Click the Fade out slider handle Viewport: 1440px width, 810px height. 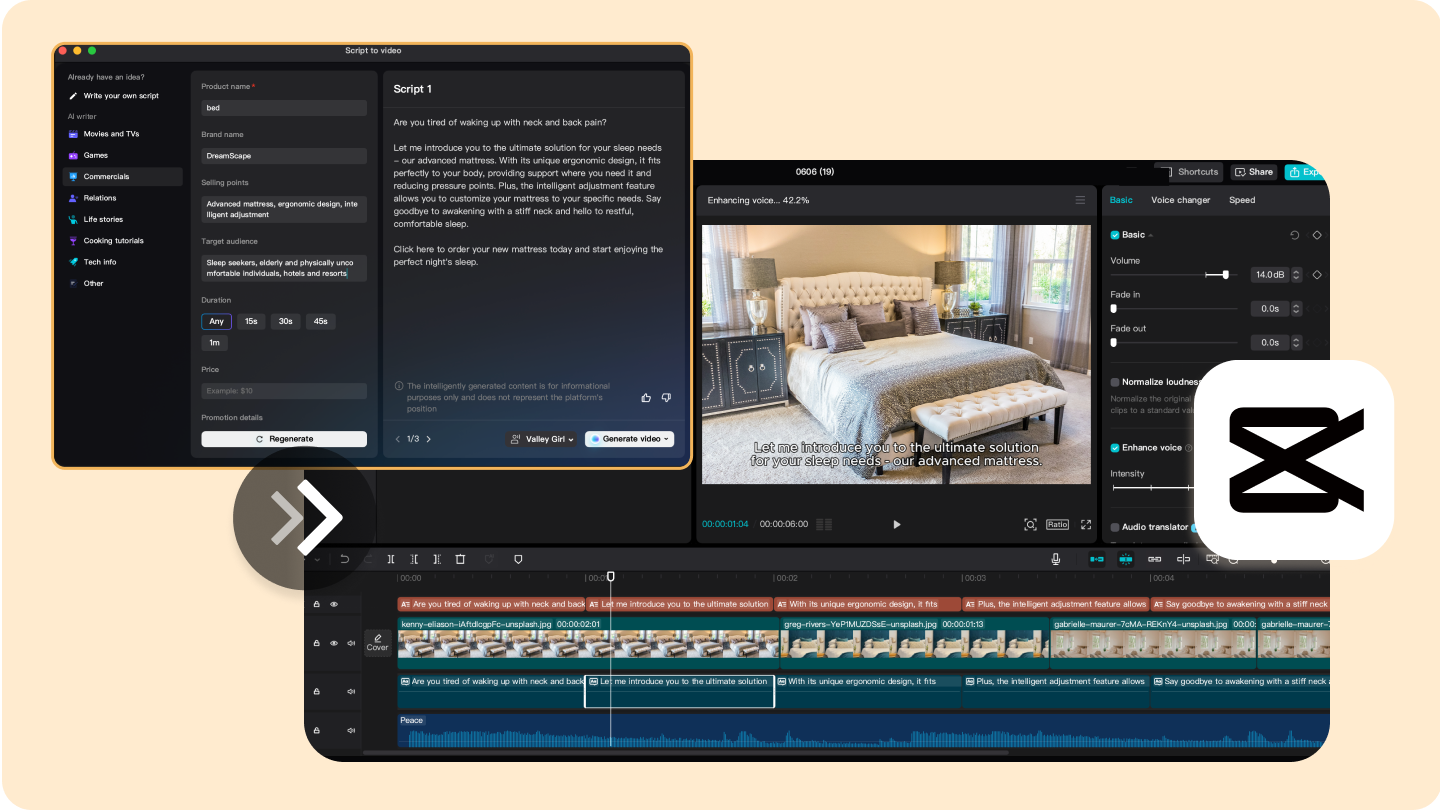1113,343
